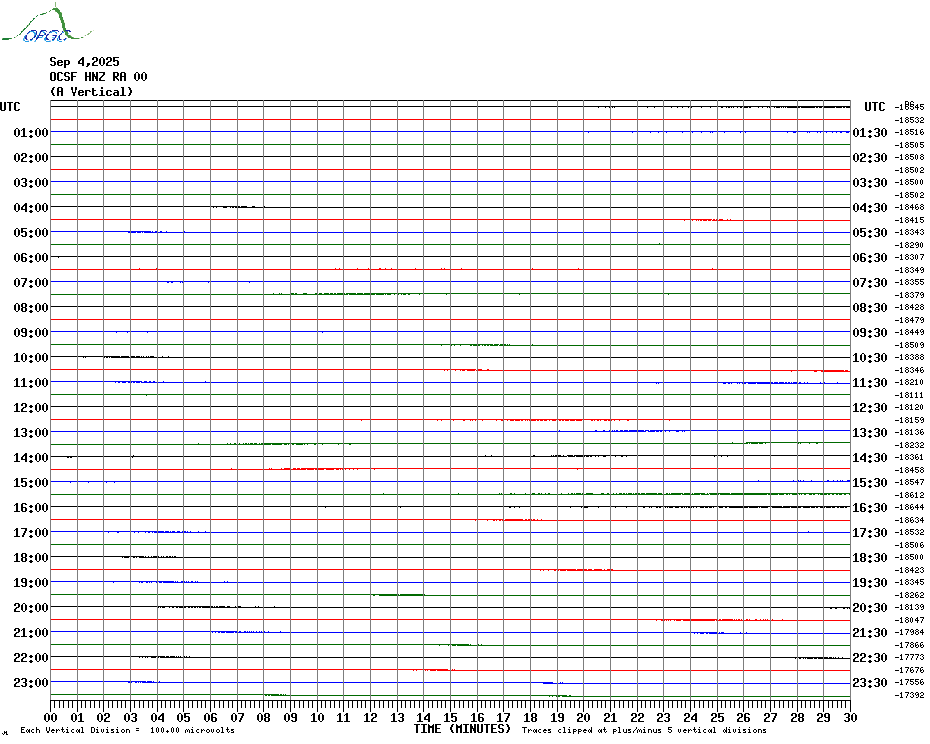Click the 11:30 half-hour label
The width and height of the screenshot is (930, 744).
[x=870, y=383]
